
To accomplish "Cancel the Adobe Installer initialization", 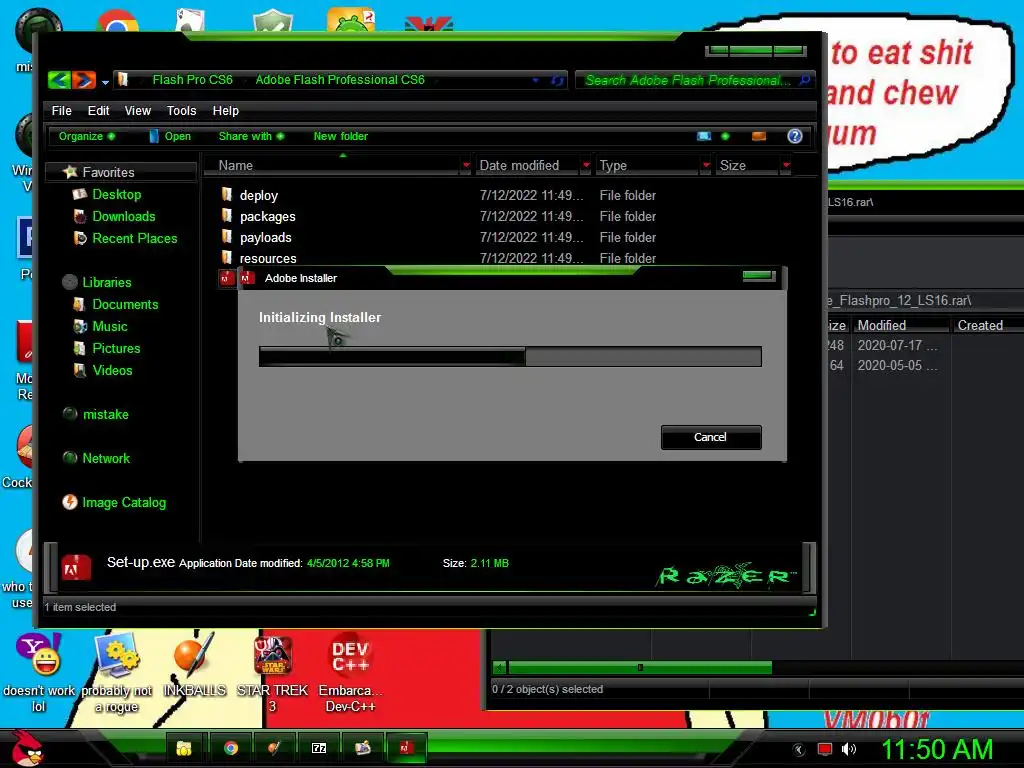I will click(x=711, y=437).
